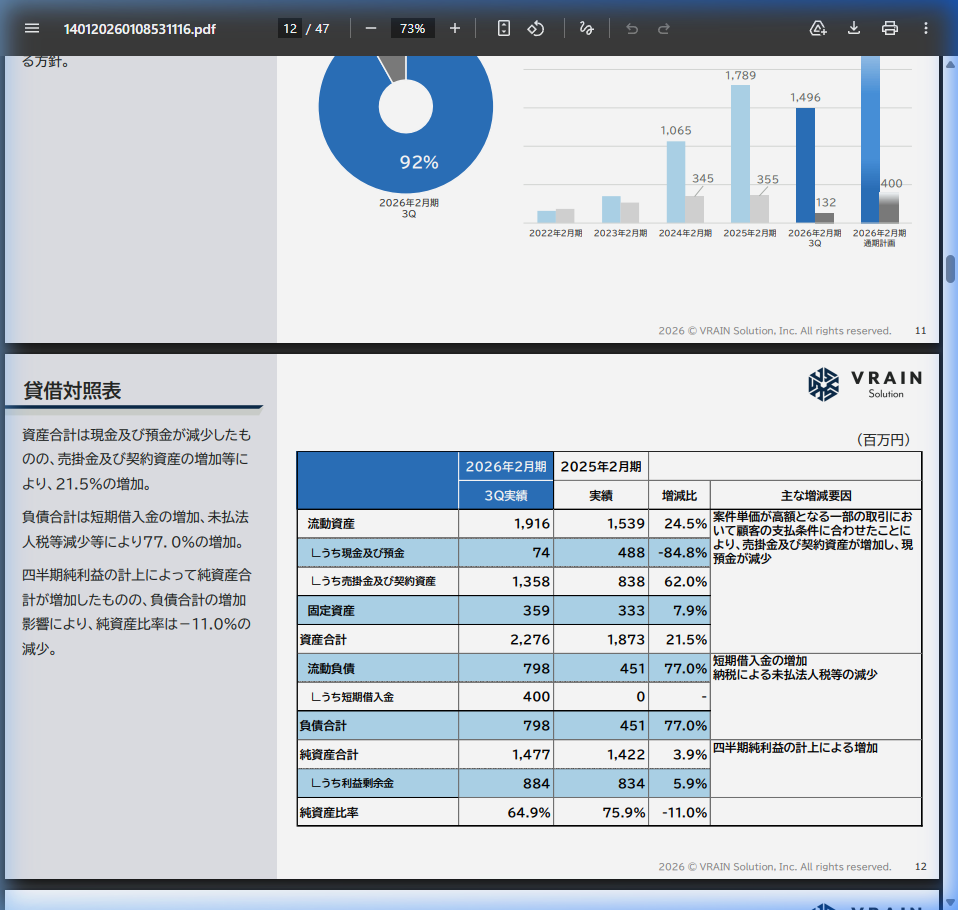This screenshot has width=958, height=910.
Task: Print the document
Action: click(890, 28)
